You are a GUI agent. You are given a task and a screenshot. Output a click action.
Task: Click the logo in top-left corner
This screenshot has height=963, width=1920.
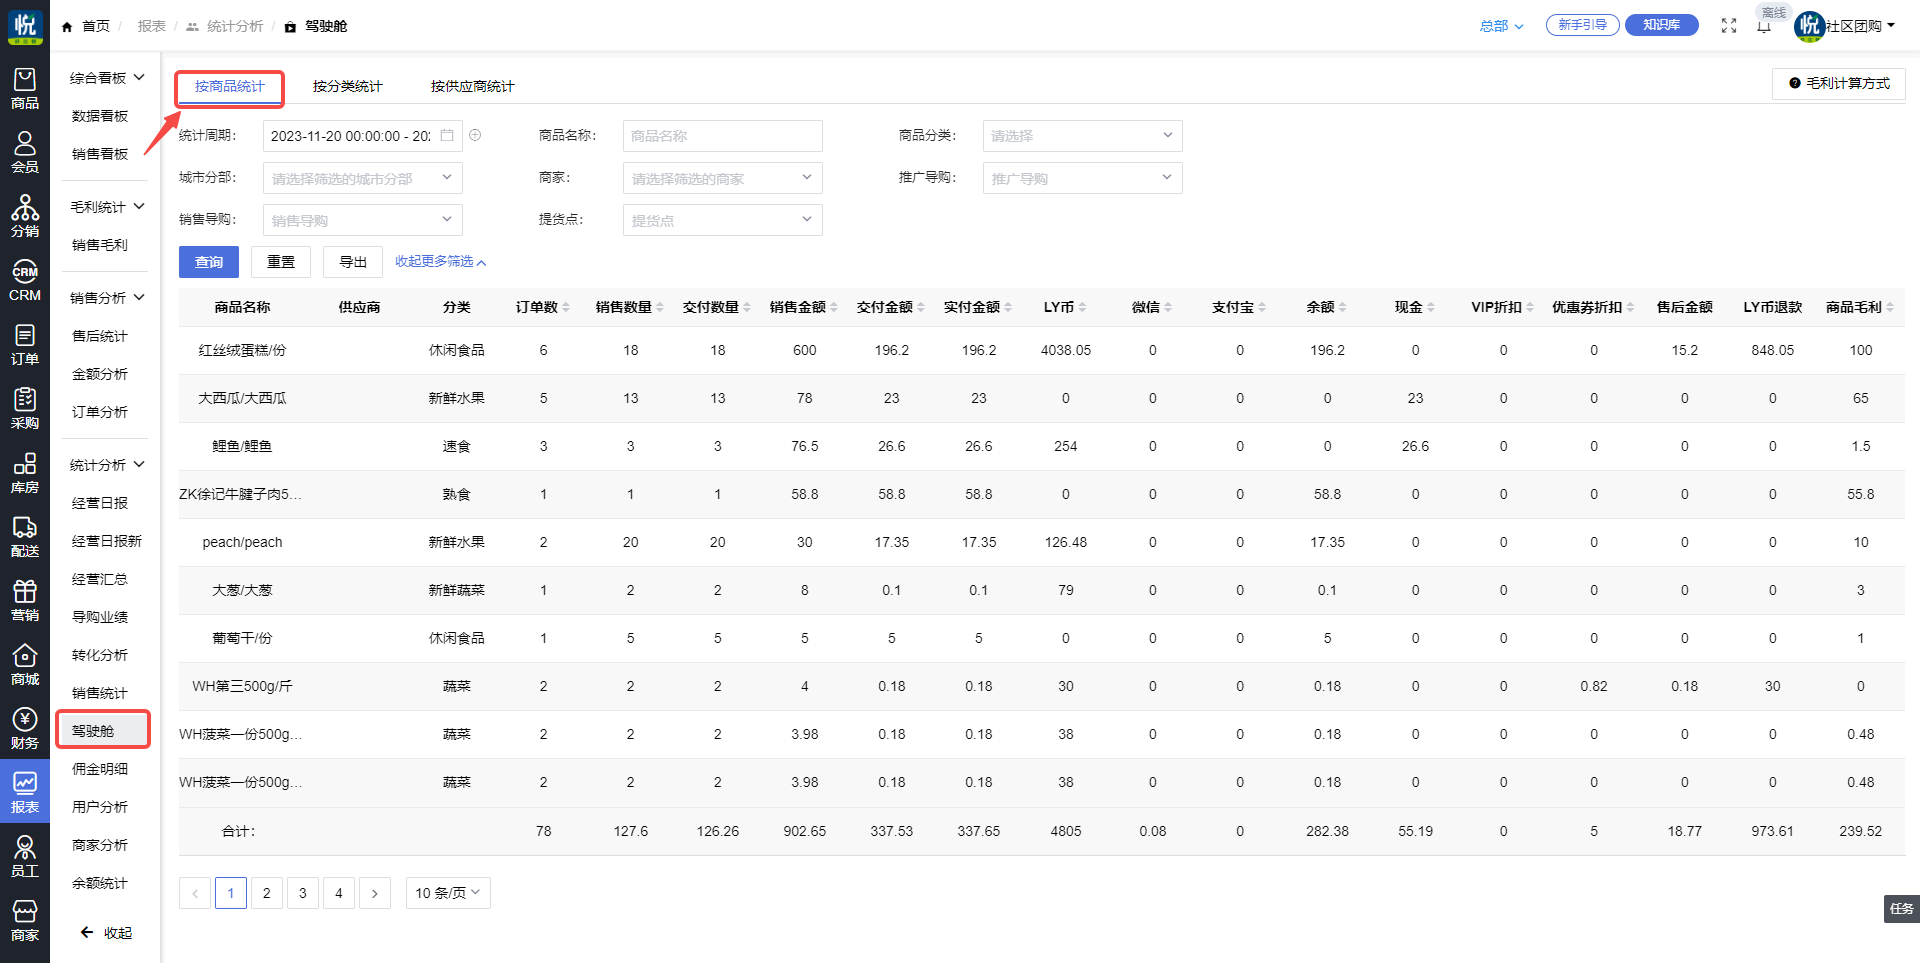pos(25,26)
